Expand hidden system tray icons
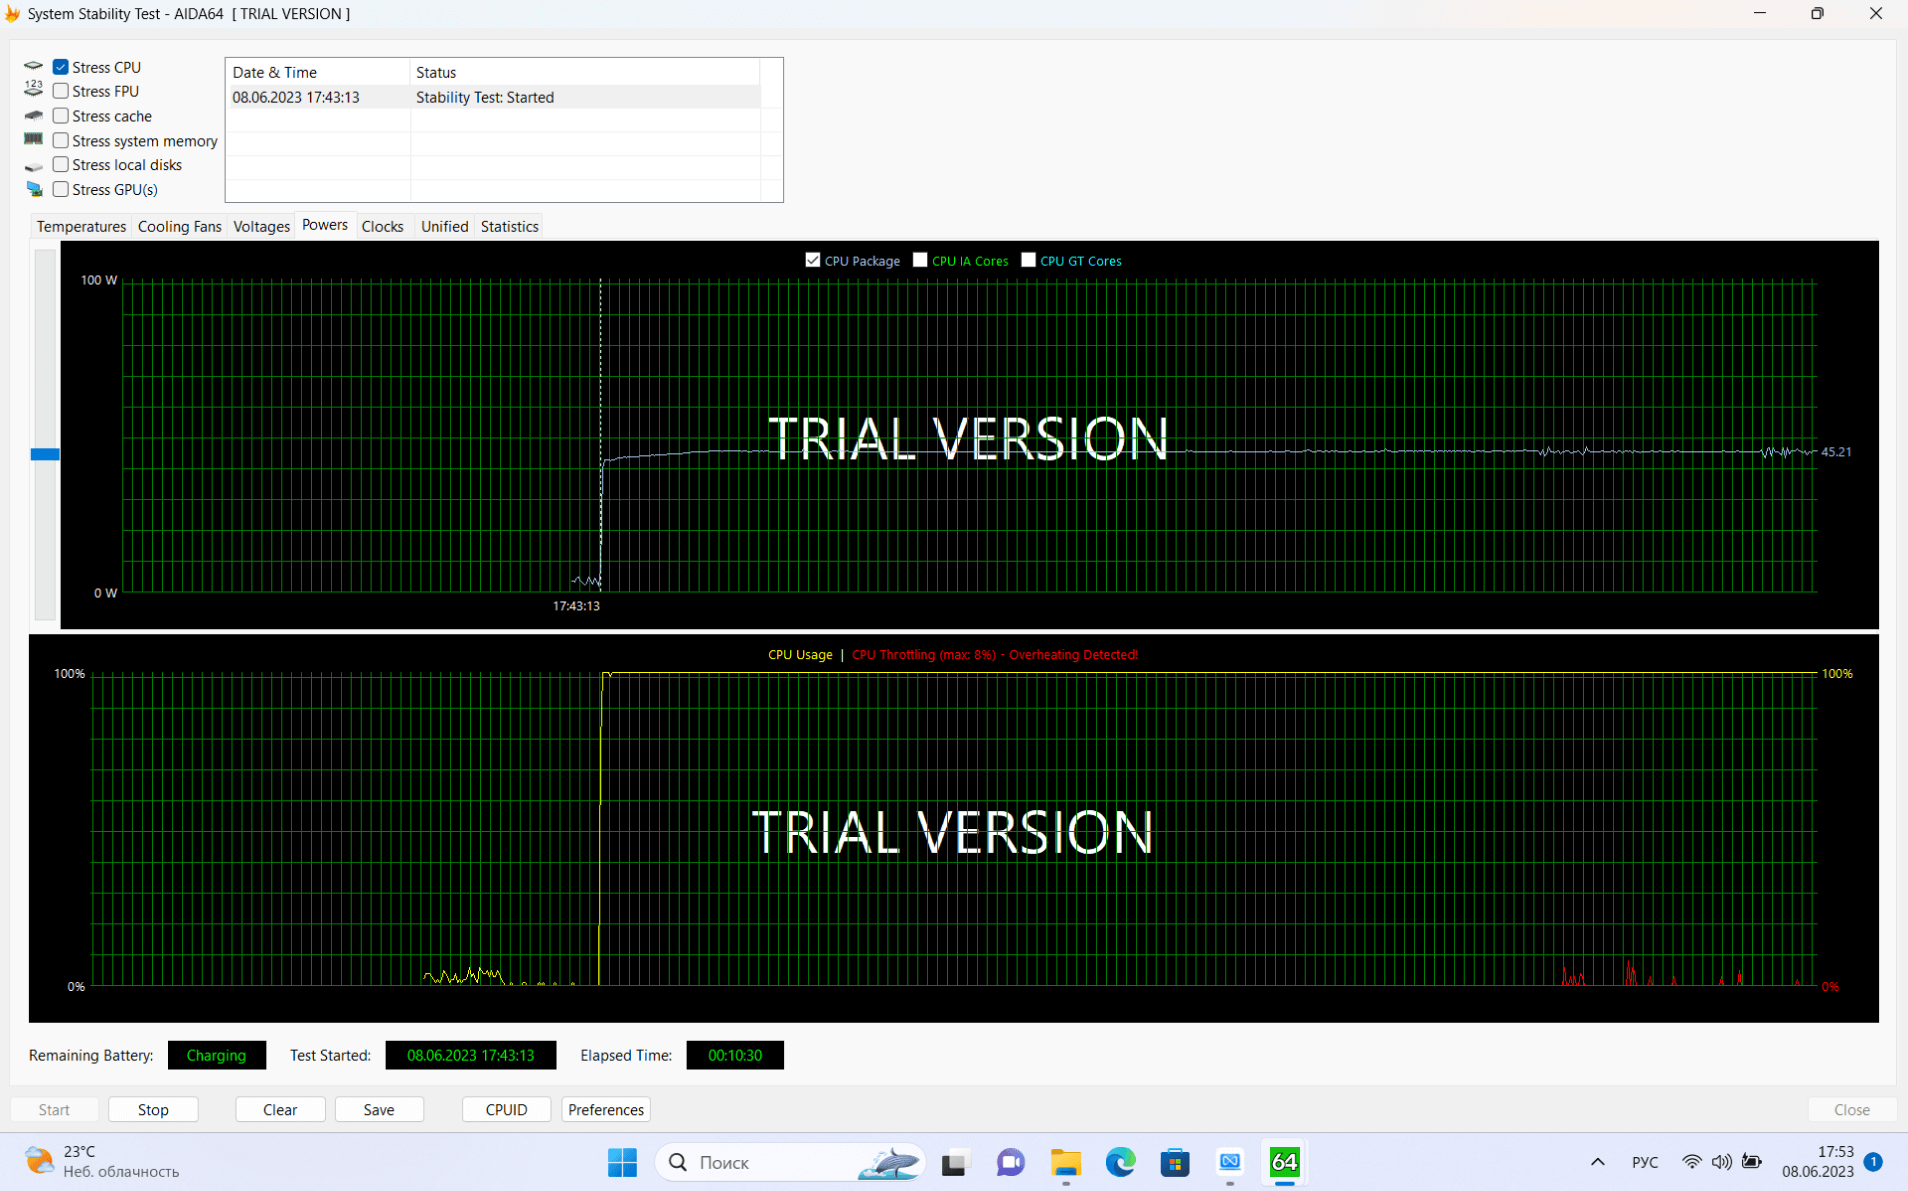Screen dimensions: 1908x1191 tap(1597, 1162)
